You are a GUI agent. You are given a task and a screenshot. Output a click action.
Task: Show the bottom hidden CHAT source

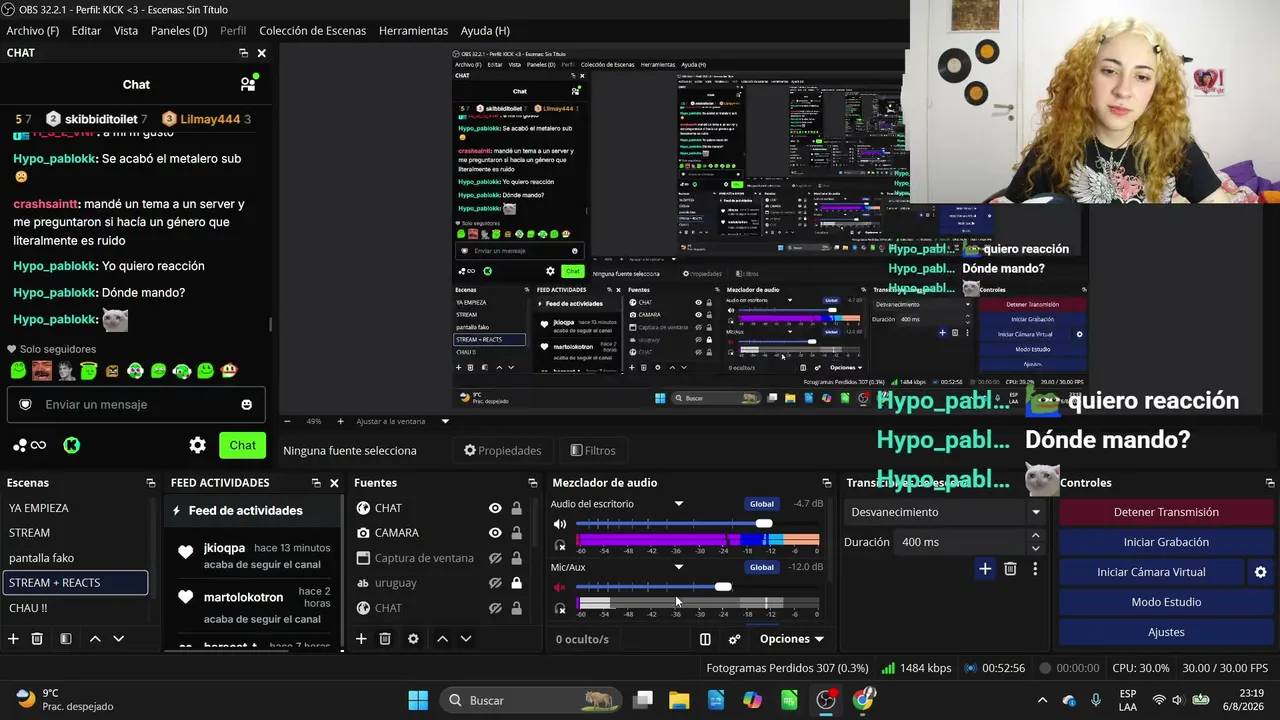click(x=495, y=608)
